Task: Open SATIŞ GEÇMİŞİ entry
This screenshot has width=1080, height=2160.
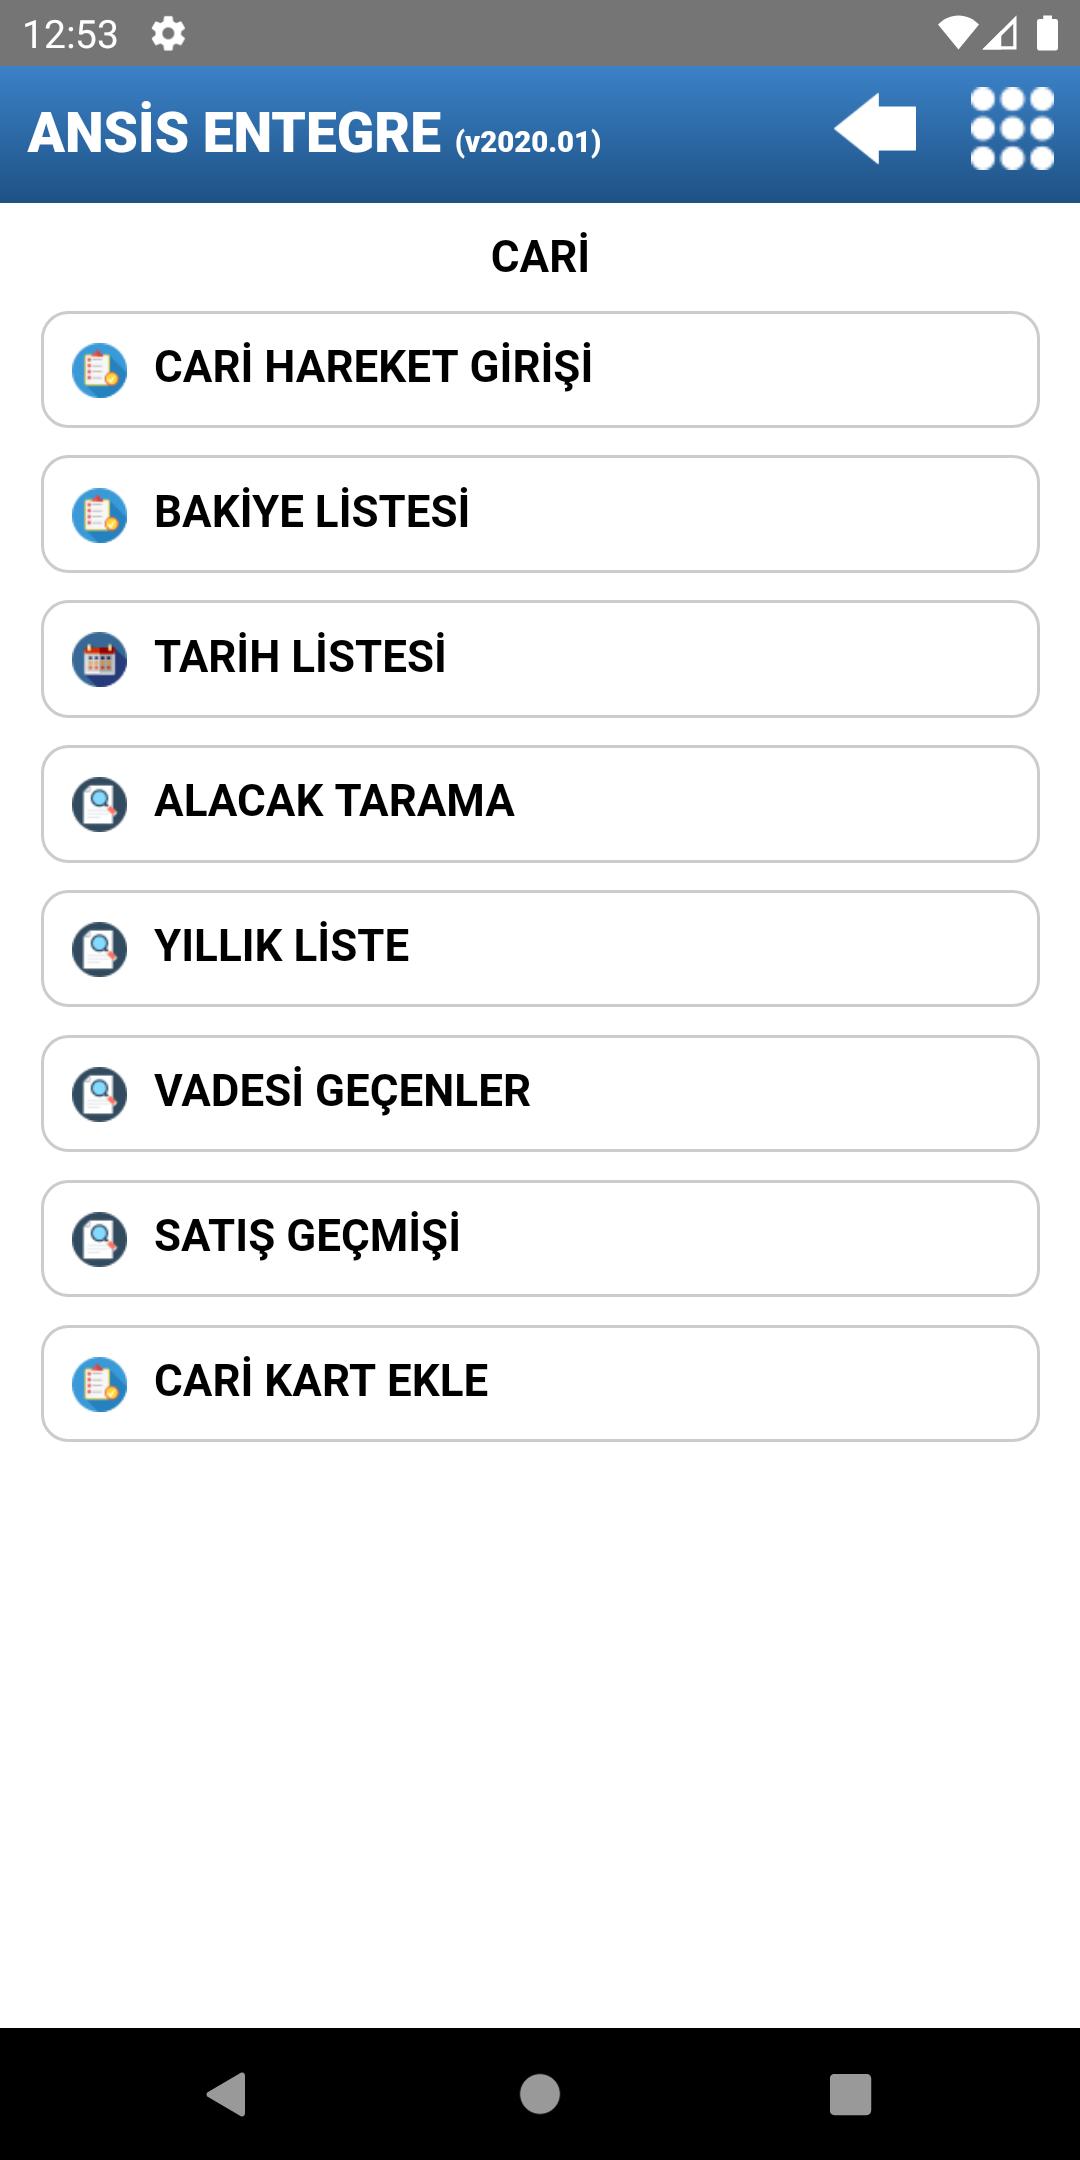Action: point(540,1239)
